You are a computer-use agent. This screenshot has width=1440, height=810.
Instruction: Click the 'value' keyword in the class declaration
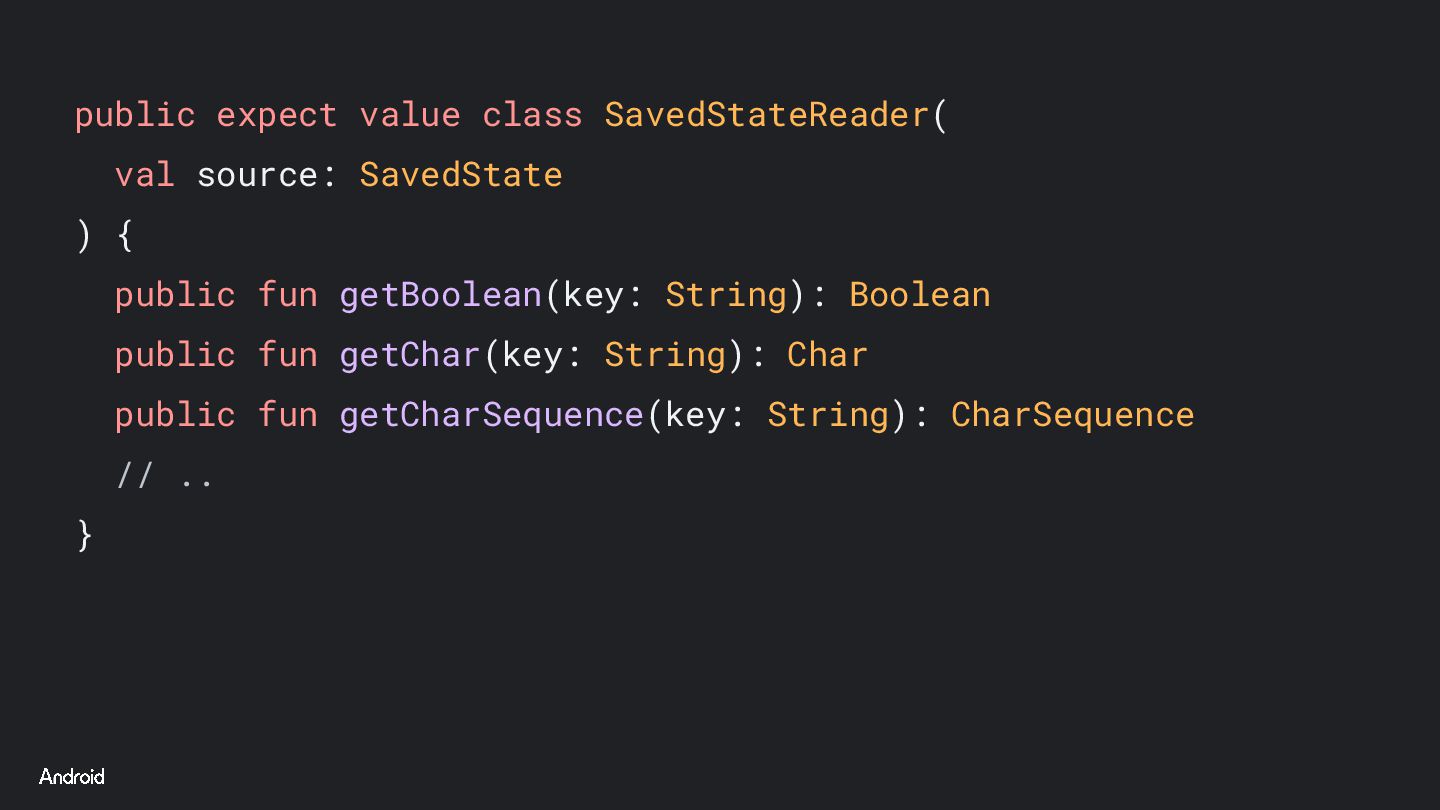410,115
